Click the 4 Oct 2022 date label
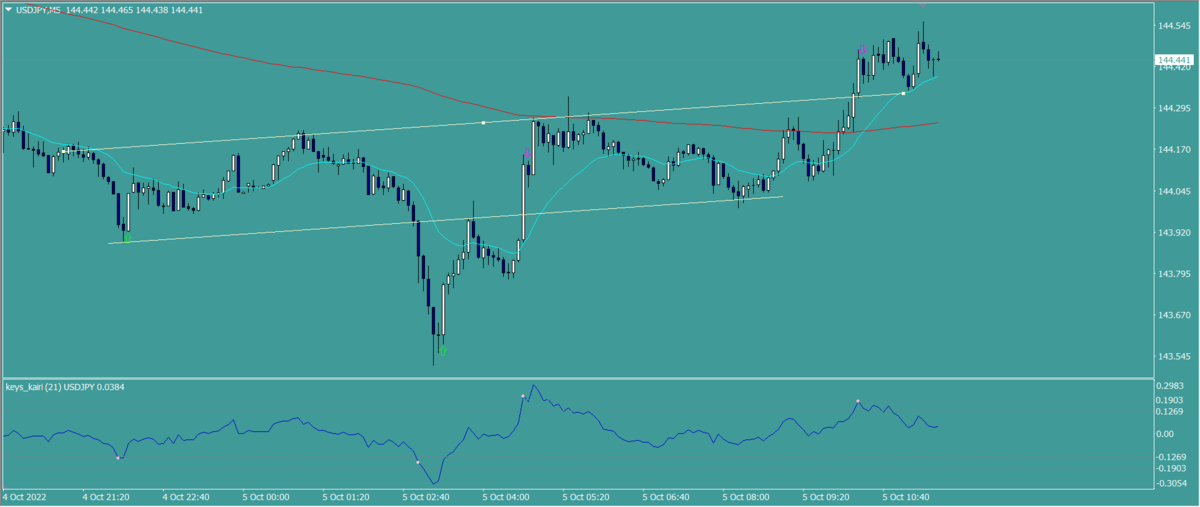This screenshot has width=1200, height=507. tap(26, 496)
